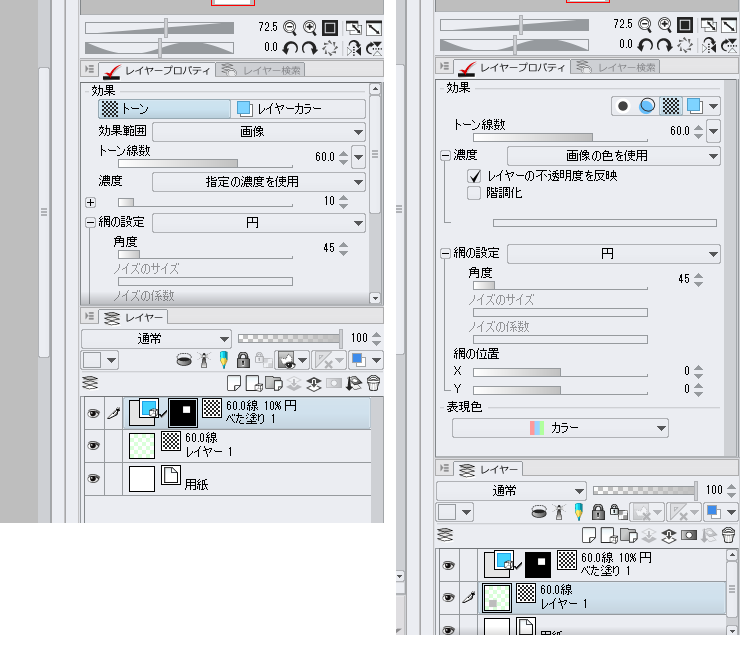
Task: Create new raster layer in left screenshot
Action: tap(234, 383)
